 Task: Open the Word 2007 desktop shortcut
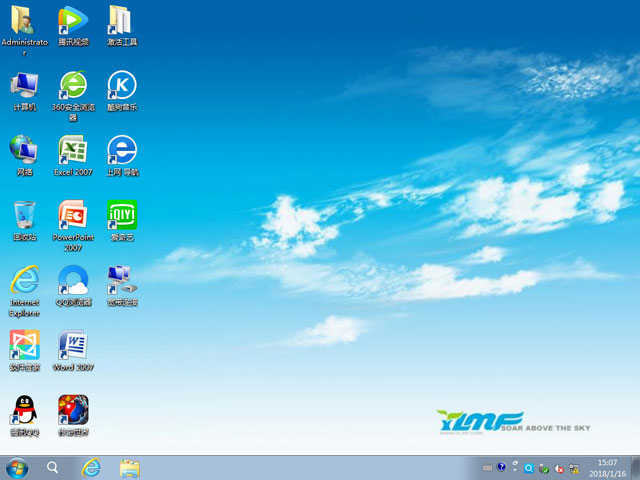point(73,346)
